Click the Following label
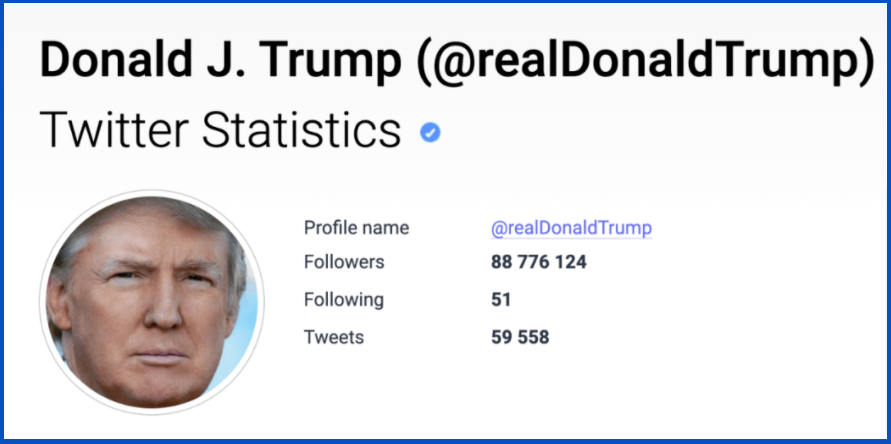 pos(343,300)
